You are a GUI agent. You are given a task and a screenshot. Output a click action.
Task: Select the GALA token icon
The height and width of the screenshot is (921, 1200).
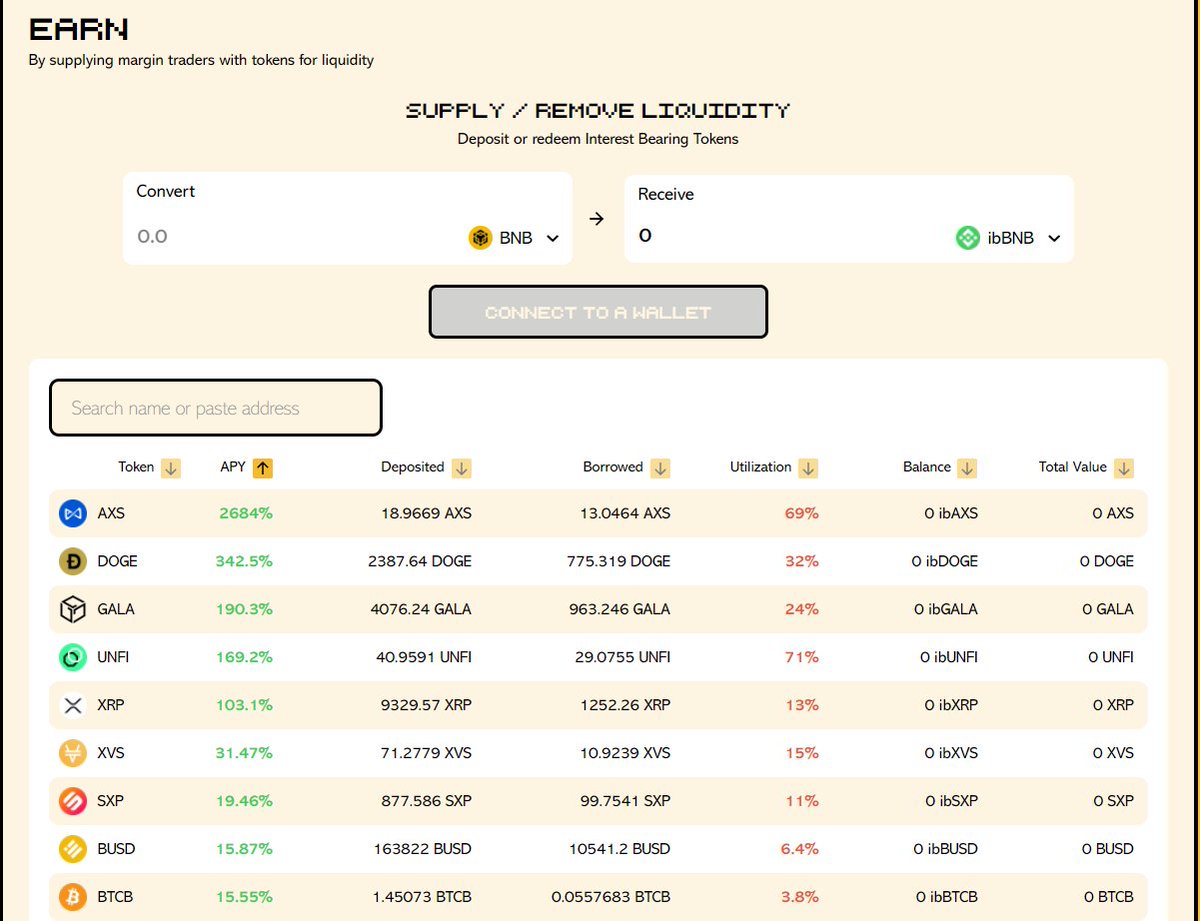[72, 609]
